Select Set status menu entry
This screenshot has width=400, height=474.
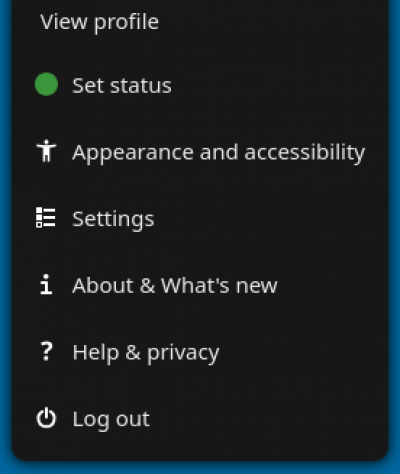(200, 85)
